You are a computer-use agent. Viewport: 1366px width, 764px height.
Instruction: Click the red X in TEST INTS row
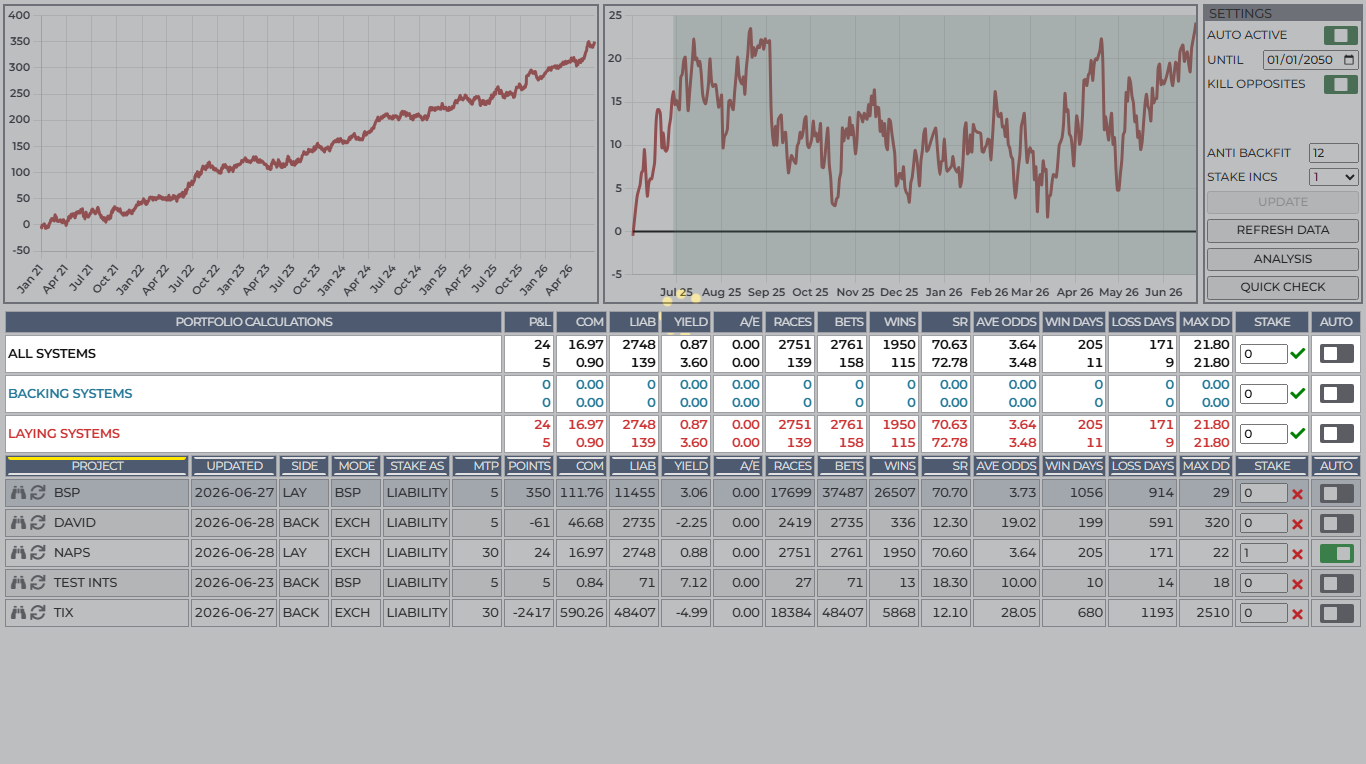point(1297,584)
